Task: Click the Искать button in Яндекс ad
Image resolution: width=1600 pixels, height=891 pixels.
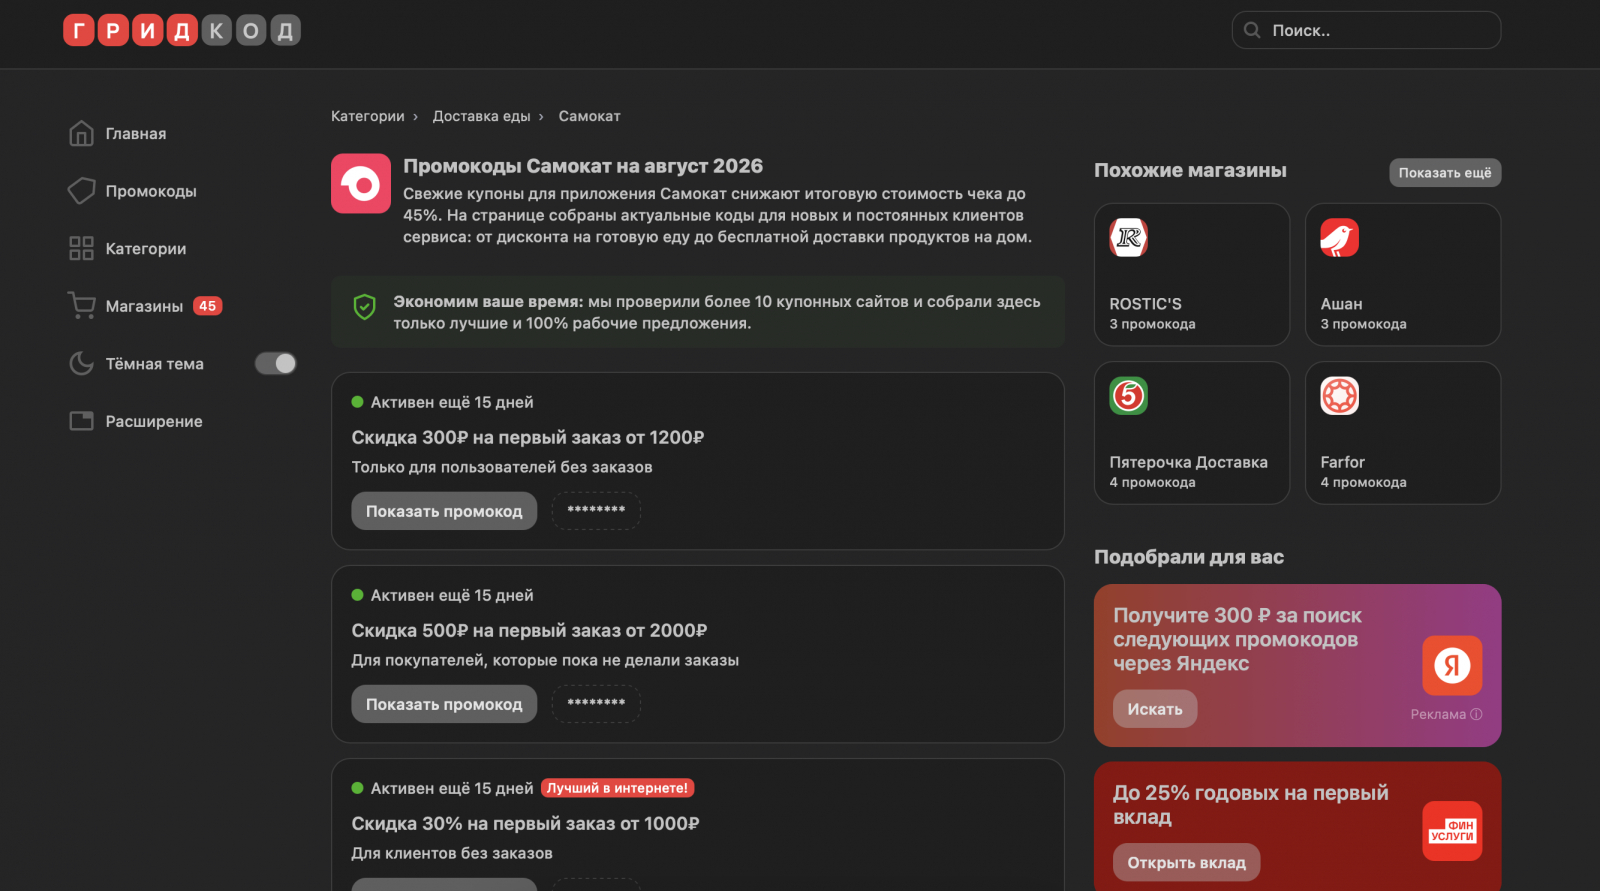Action: point(1155,709)
